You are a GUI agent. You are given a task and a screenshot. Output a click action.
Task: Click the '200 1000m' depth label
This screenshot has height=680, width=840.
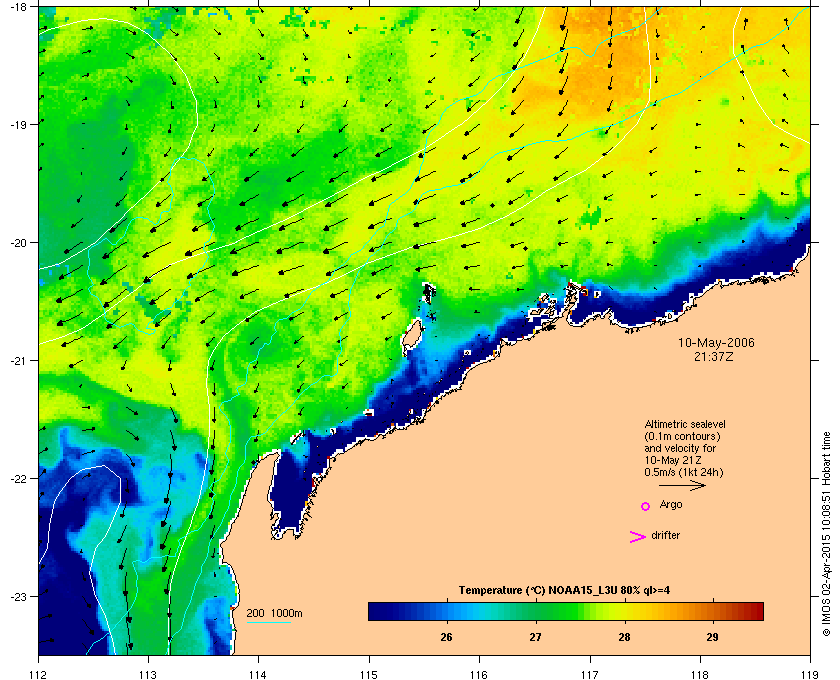274,614
